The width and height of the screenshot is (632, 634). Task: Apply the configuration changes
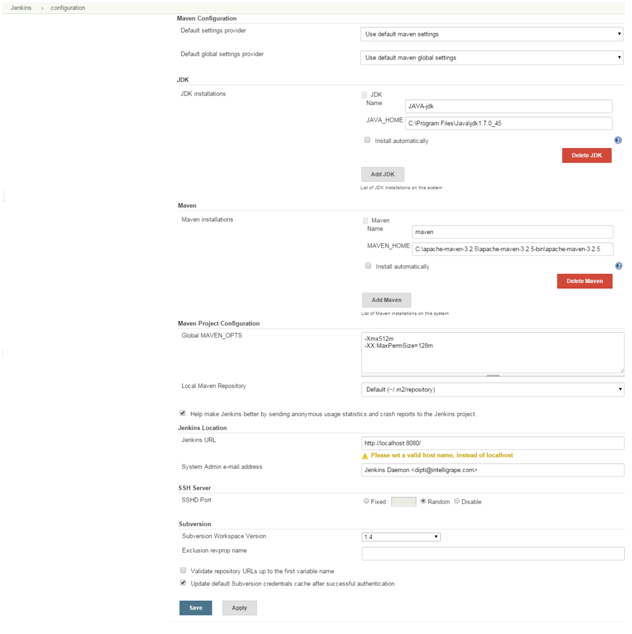click(x=239, y=608)
